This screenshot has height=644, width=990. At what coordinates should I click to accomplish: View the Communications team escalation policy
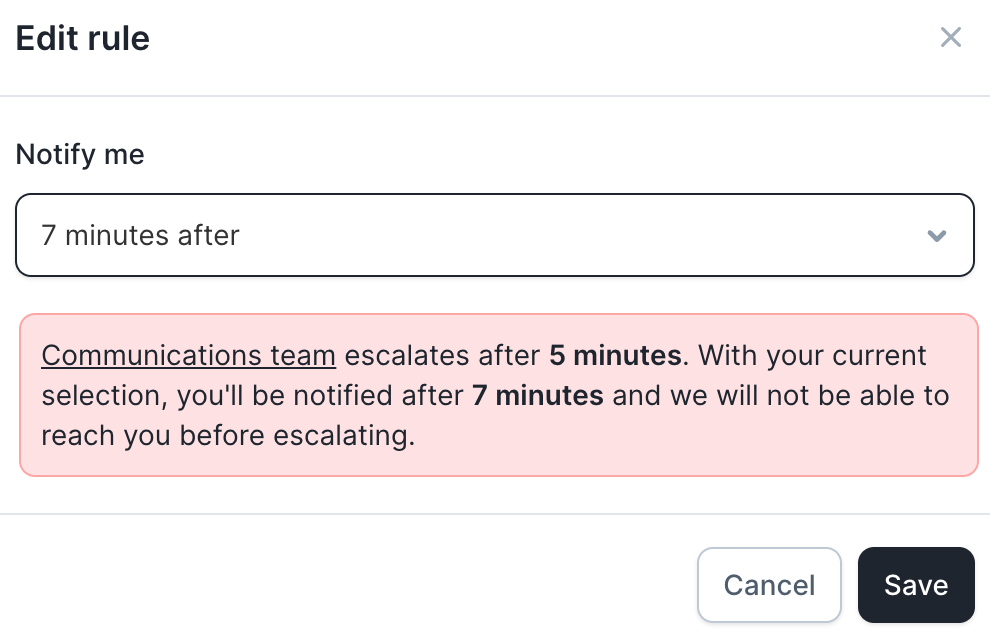188,355
